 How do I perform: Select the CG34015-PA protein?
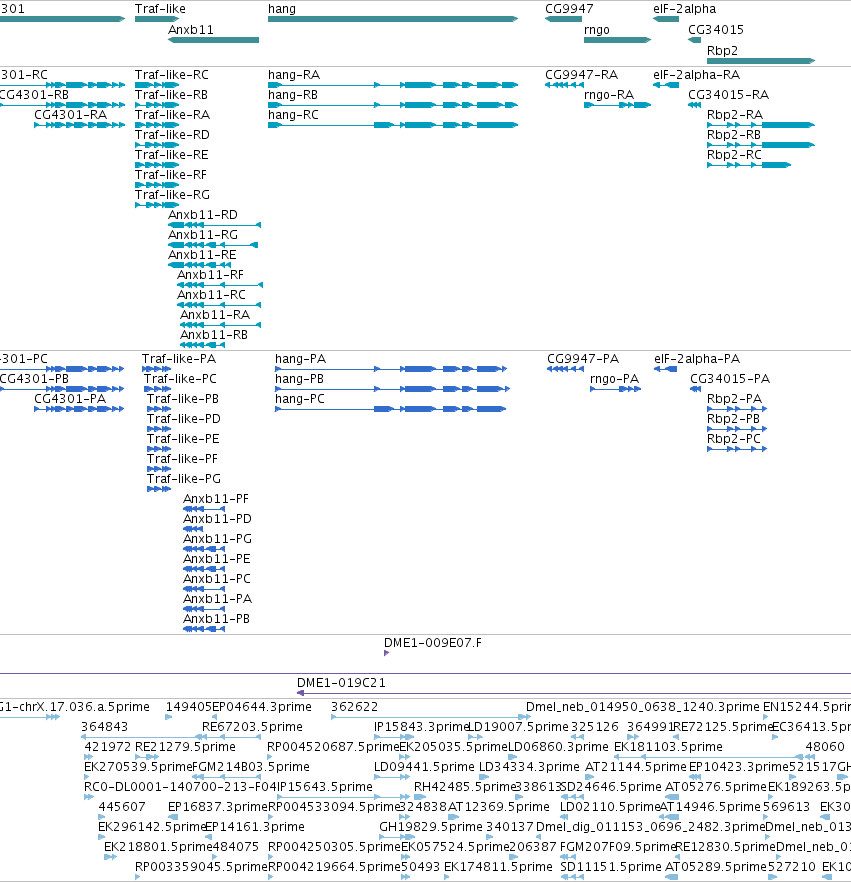[696, 389]
